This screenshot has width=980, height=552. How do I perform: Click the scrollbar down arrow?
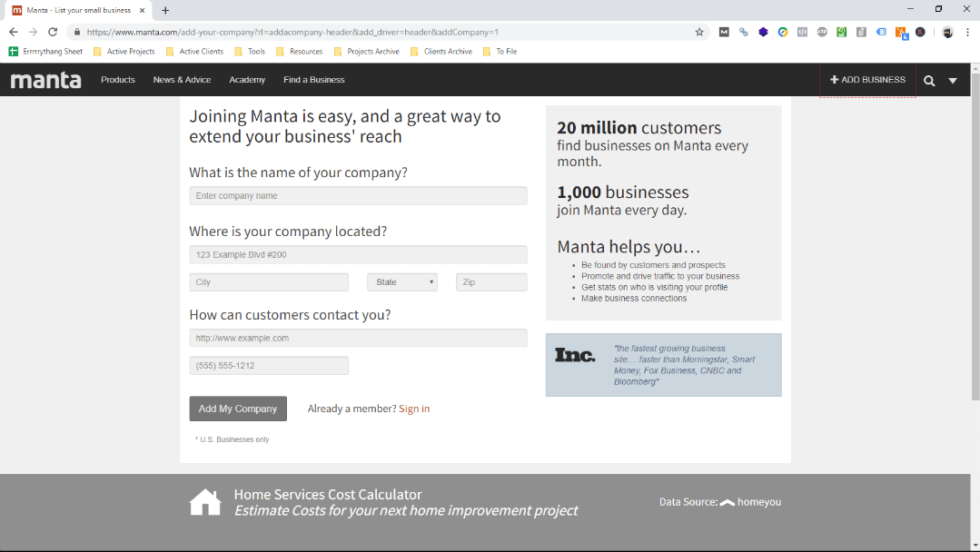(975, 546)
